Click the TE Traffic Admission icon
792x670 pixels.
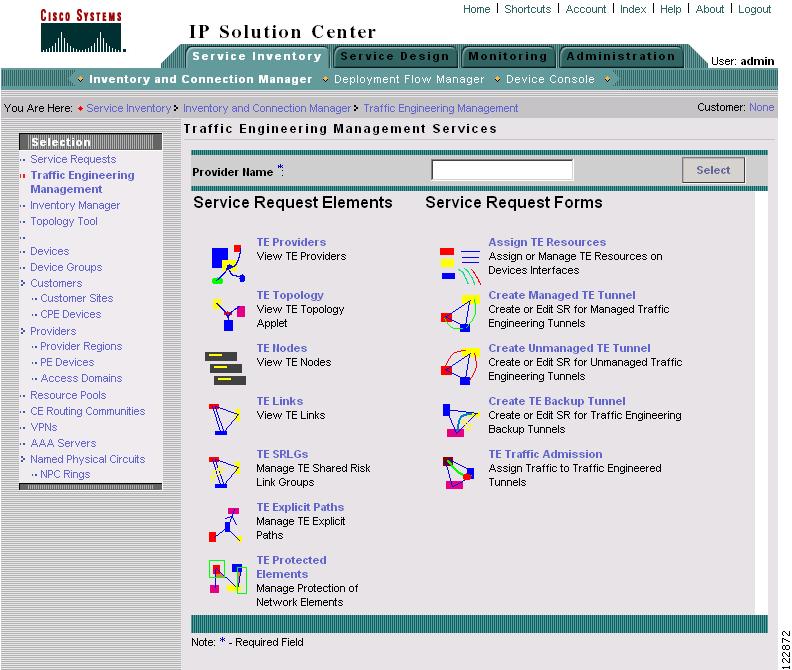pyautogui.click(x=459, y=473)
